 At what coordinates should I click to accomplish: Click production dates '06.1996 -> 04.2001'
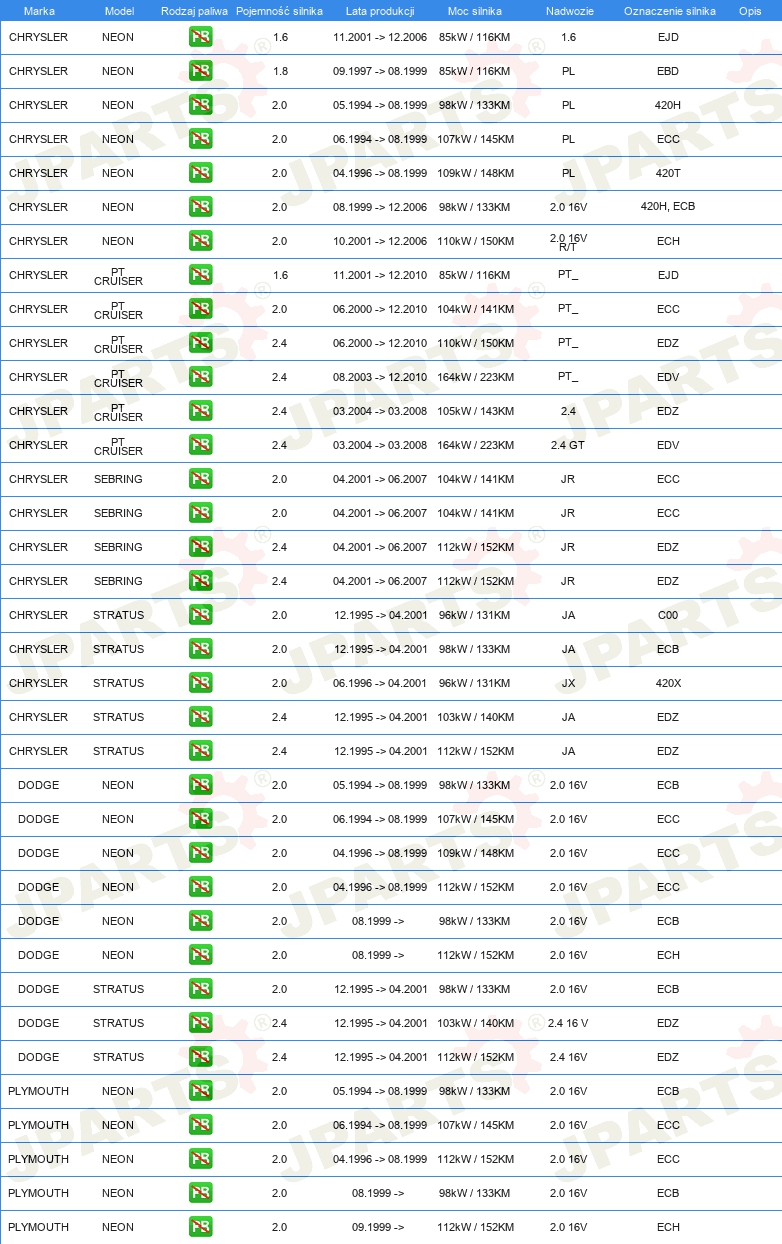[380, 683]
